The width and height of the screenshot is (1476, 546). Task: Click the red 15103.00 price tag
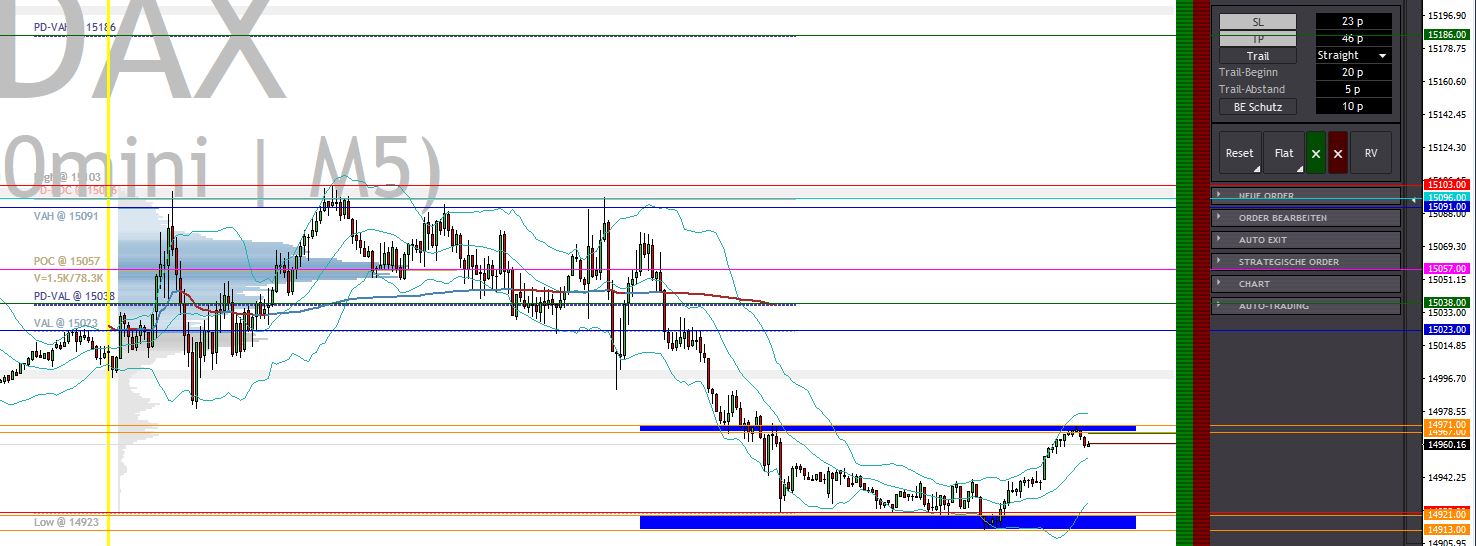[x=1447, y=185]
